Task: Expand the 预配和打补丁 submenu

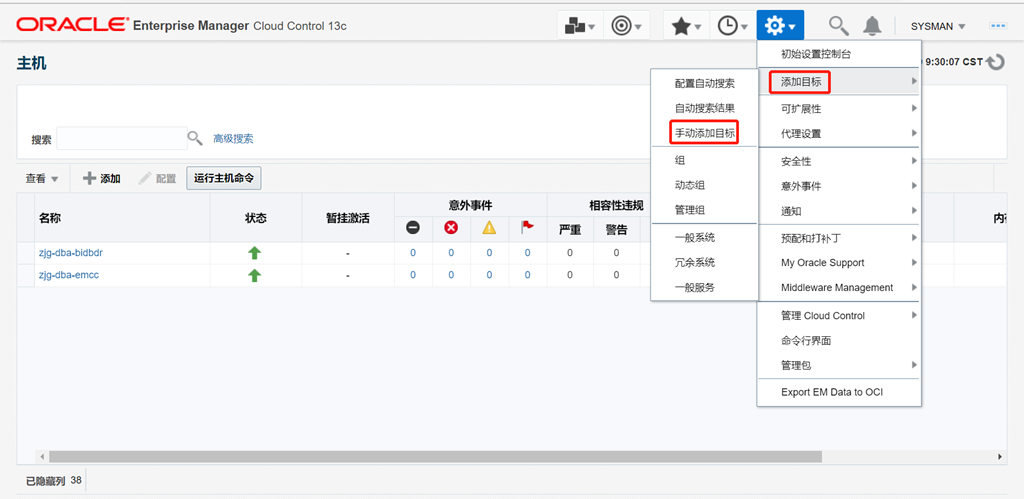Action: tap(839, 238)
